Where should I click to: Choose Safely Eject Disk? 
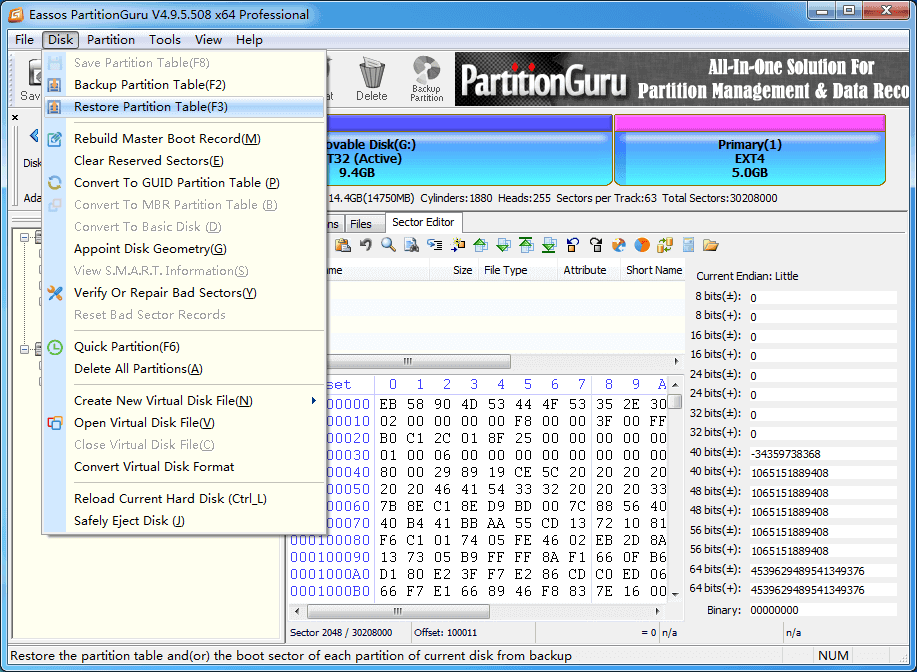pyautogui.click(x=184, y=521)
